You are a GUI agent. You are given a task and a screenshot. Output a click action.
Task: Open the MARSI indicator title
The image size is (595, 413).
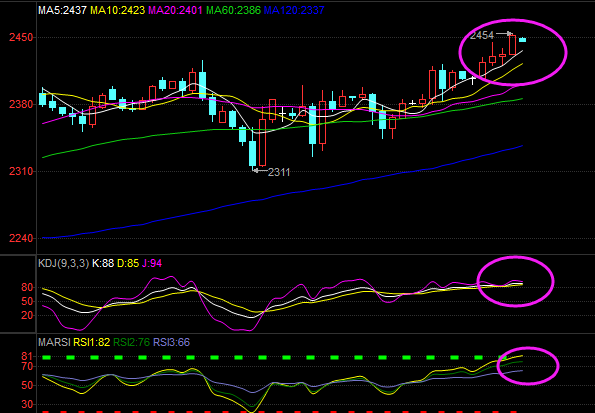pyautogui.click(x=54, y=342)
